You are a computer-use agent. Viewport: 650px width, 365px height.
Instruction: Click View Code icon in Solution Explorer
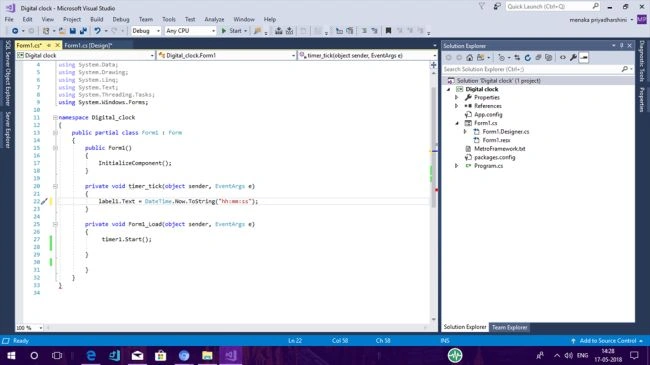[563, 58]
